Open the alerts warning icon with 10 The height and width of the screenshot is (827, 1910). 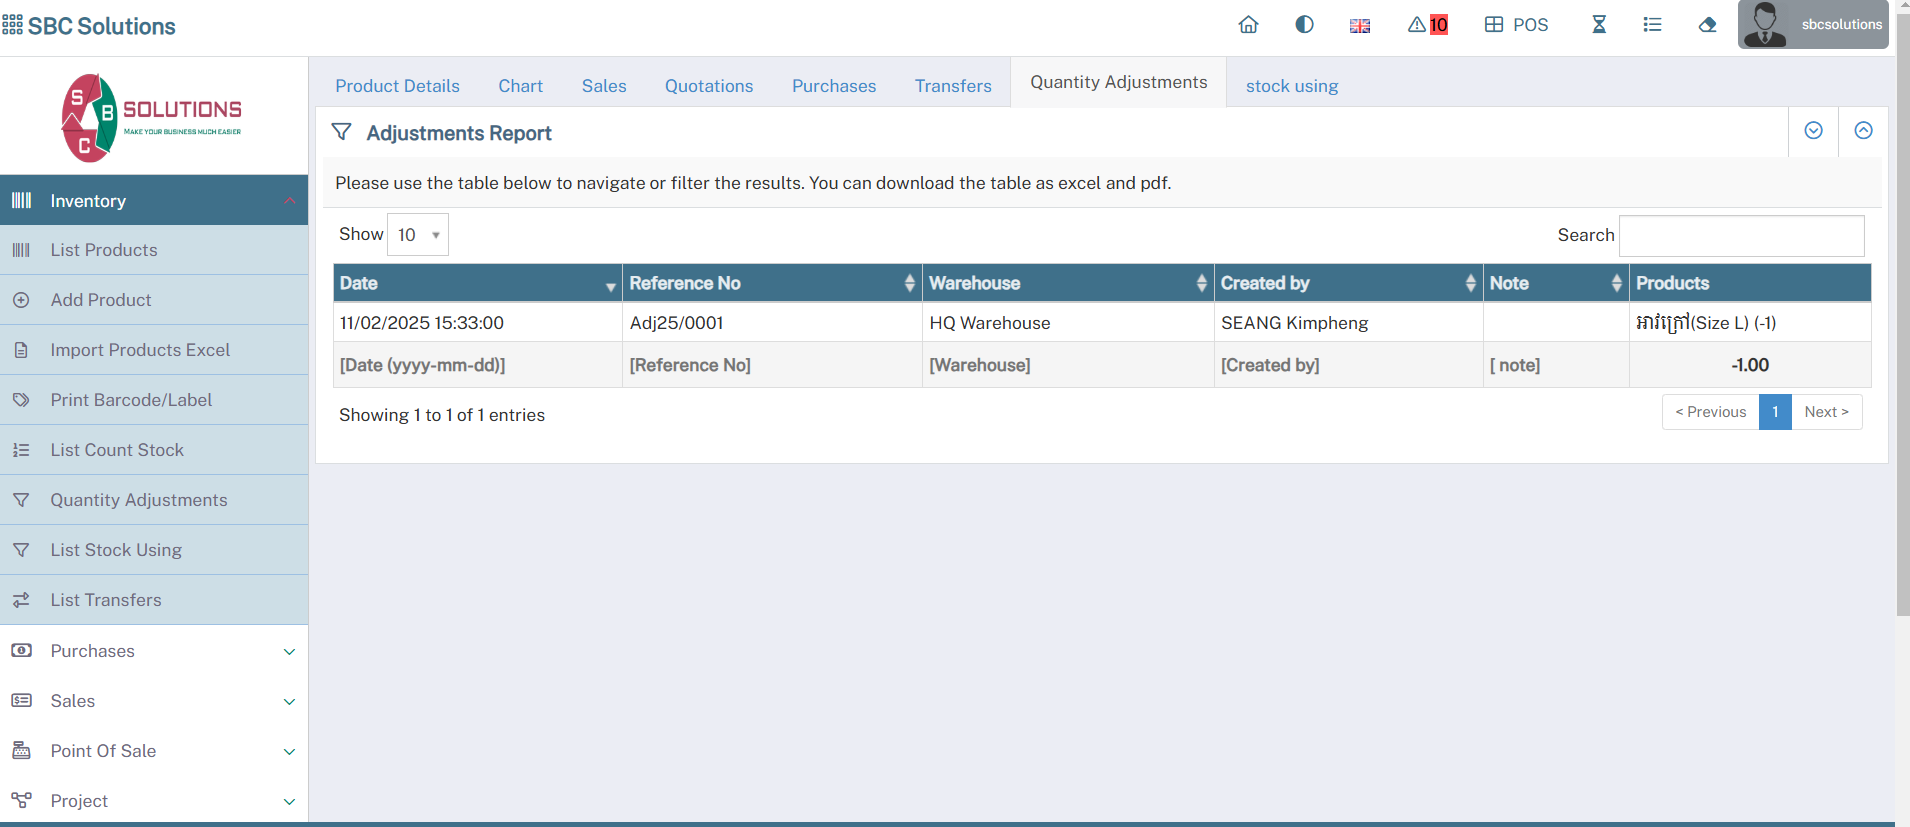click(x=1427, y=25)
